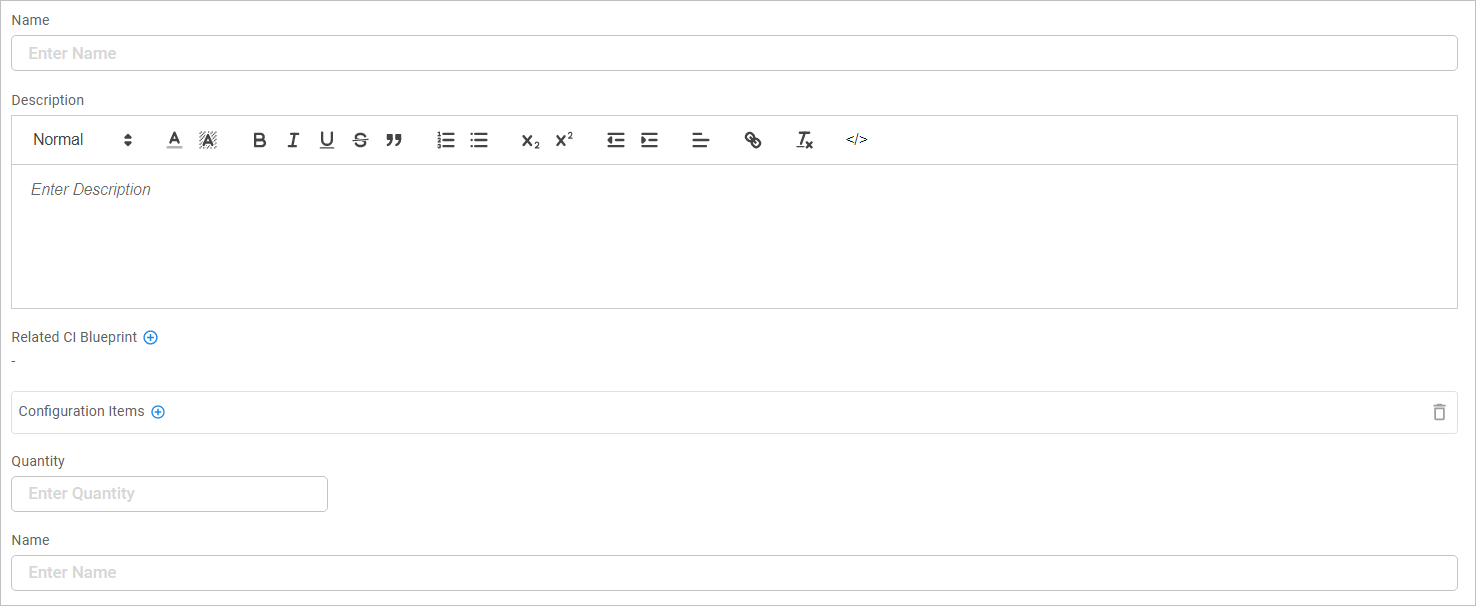Open the font color picker

pyautogui.click(x=174, y=140)
